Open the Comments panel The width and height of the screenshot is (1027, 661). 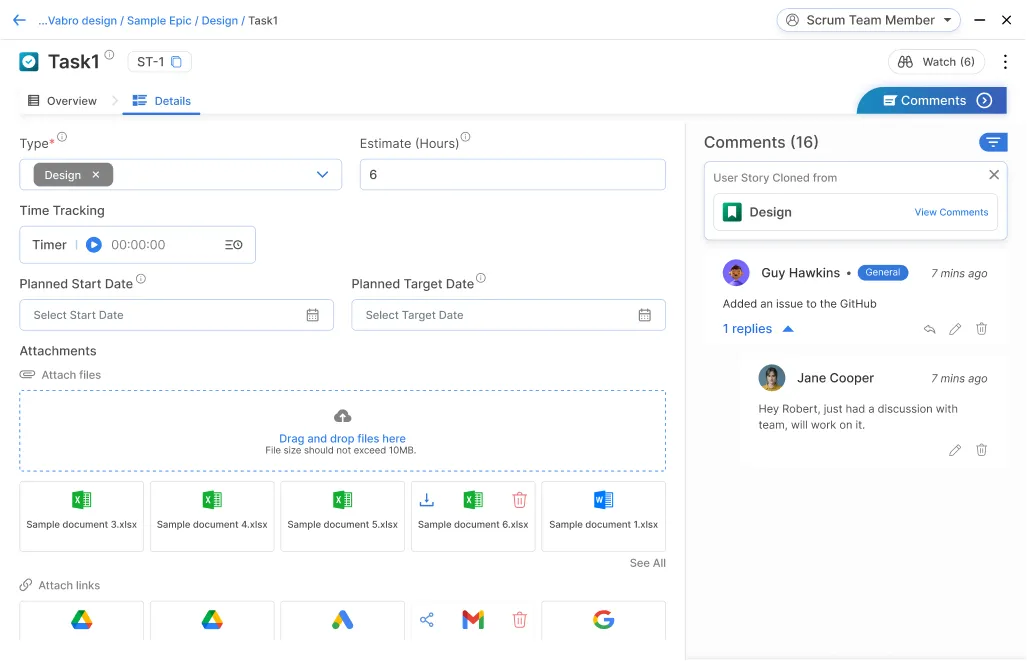click(x=930, y=100)
